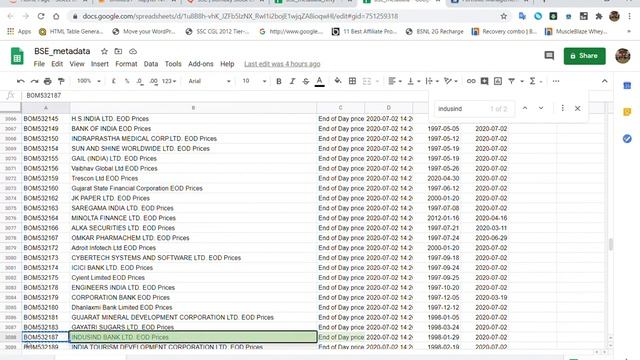The width and height of the screenshot is (640, 360).
Task: Open text rotation dropdown
Action: [x=451, y=81]
